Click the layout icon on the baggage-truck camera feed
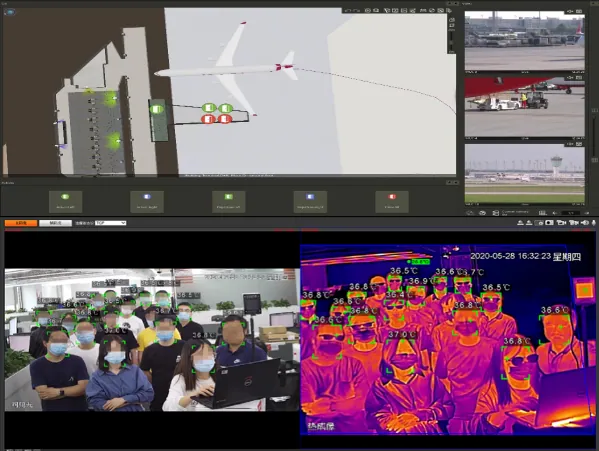The width and height of the screenshot is (599, 451). tap(579, 78)
